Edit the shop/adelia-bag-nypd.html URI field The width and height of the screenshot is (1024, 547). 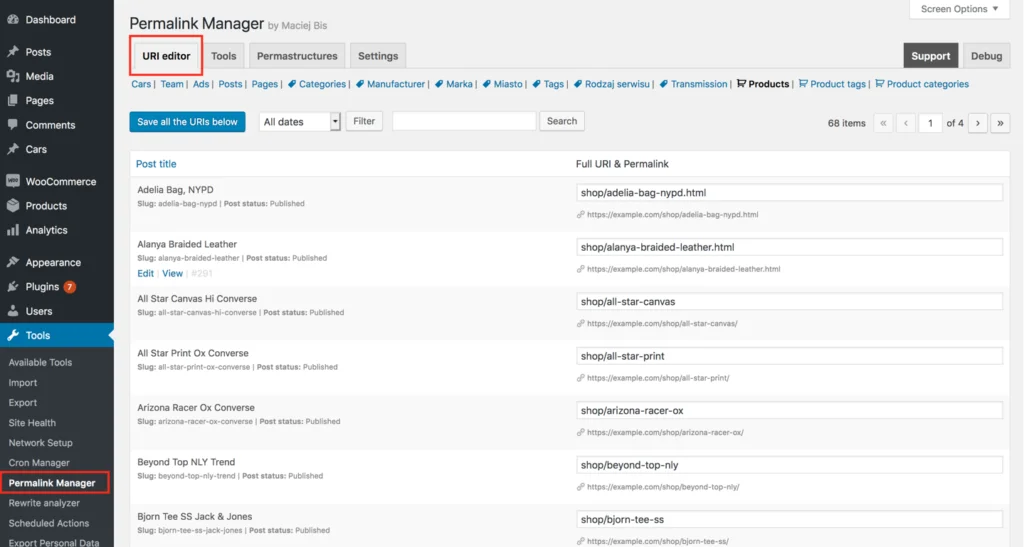click(790, 193)
